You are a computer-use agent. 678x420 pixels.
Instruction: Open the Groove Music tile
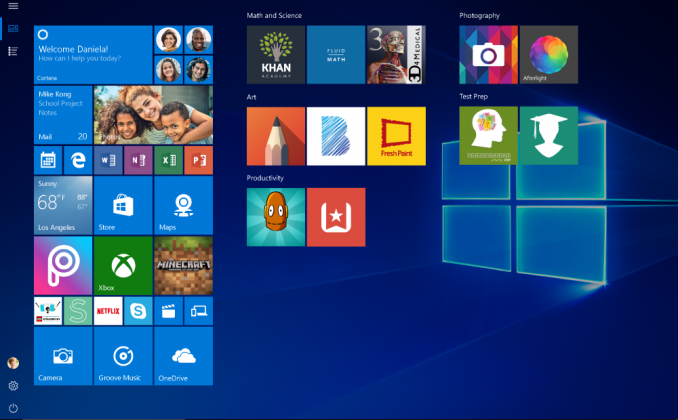point(123,356)
